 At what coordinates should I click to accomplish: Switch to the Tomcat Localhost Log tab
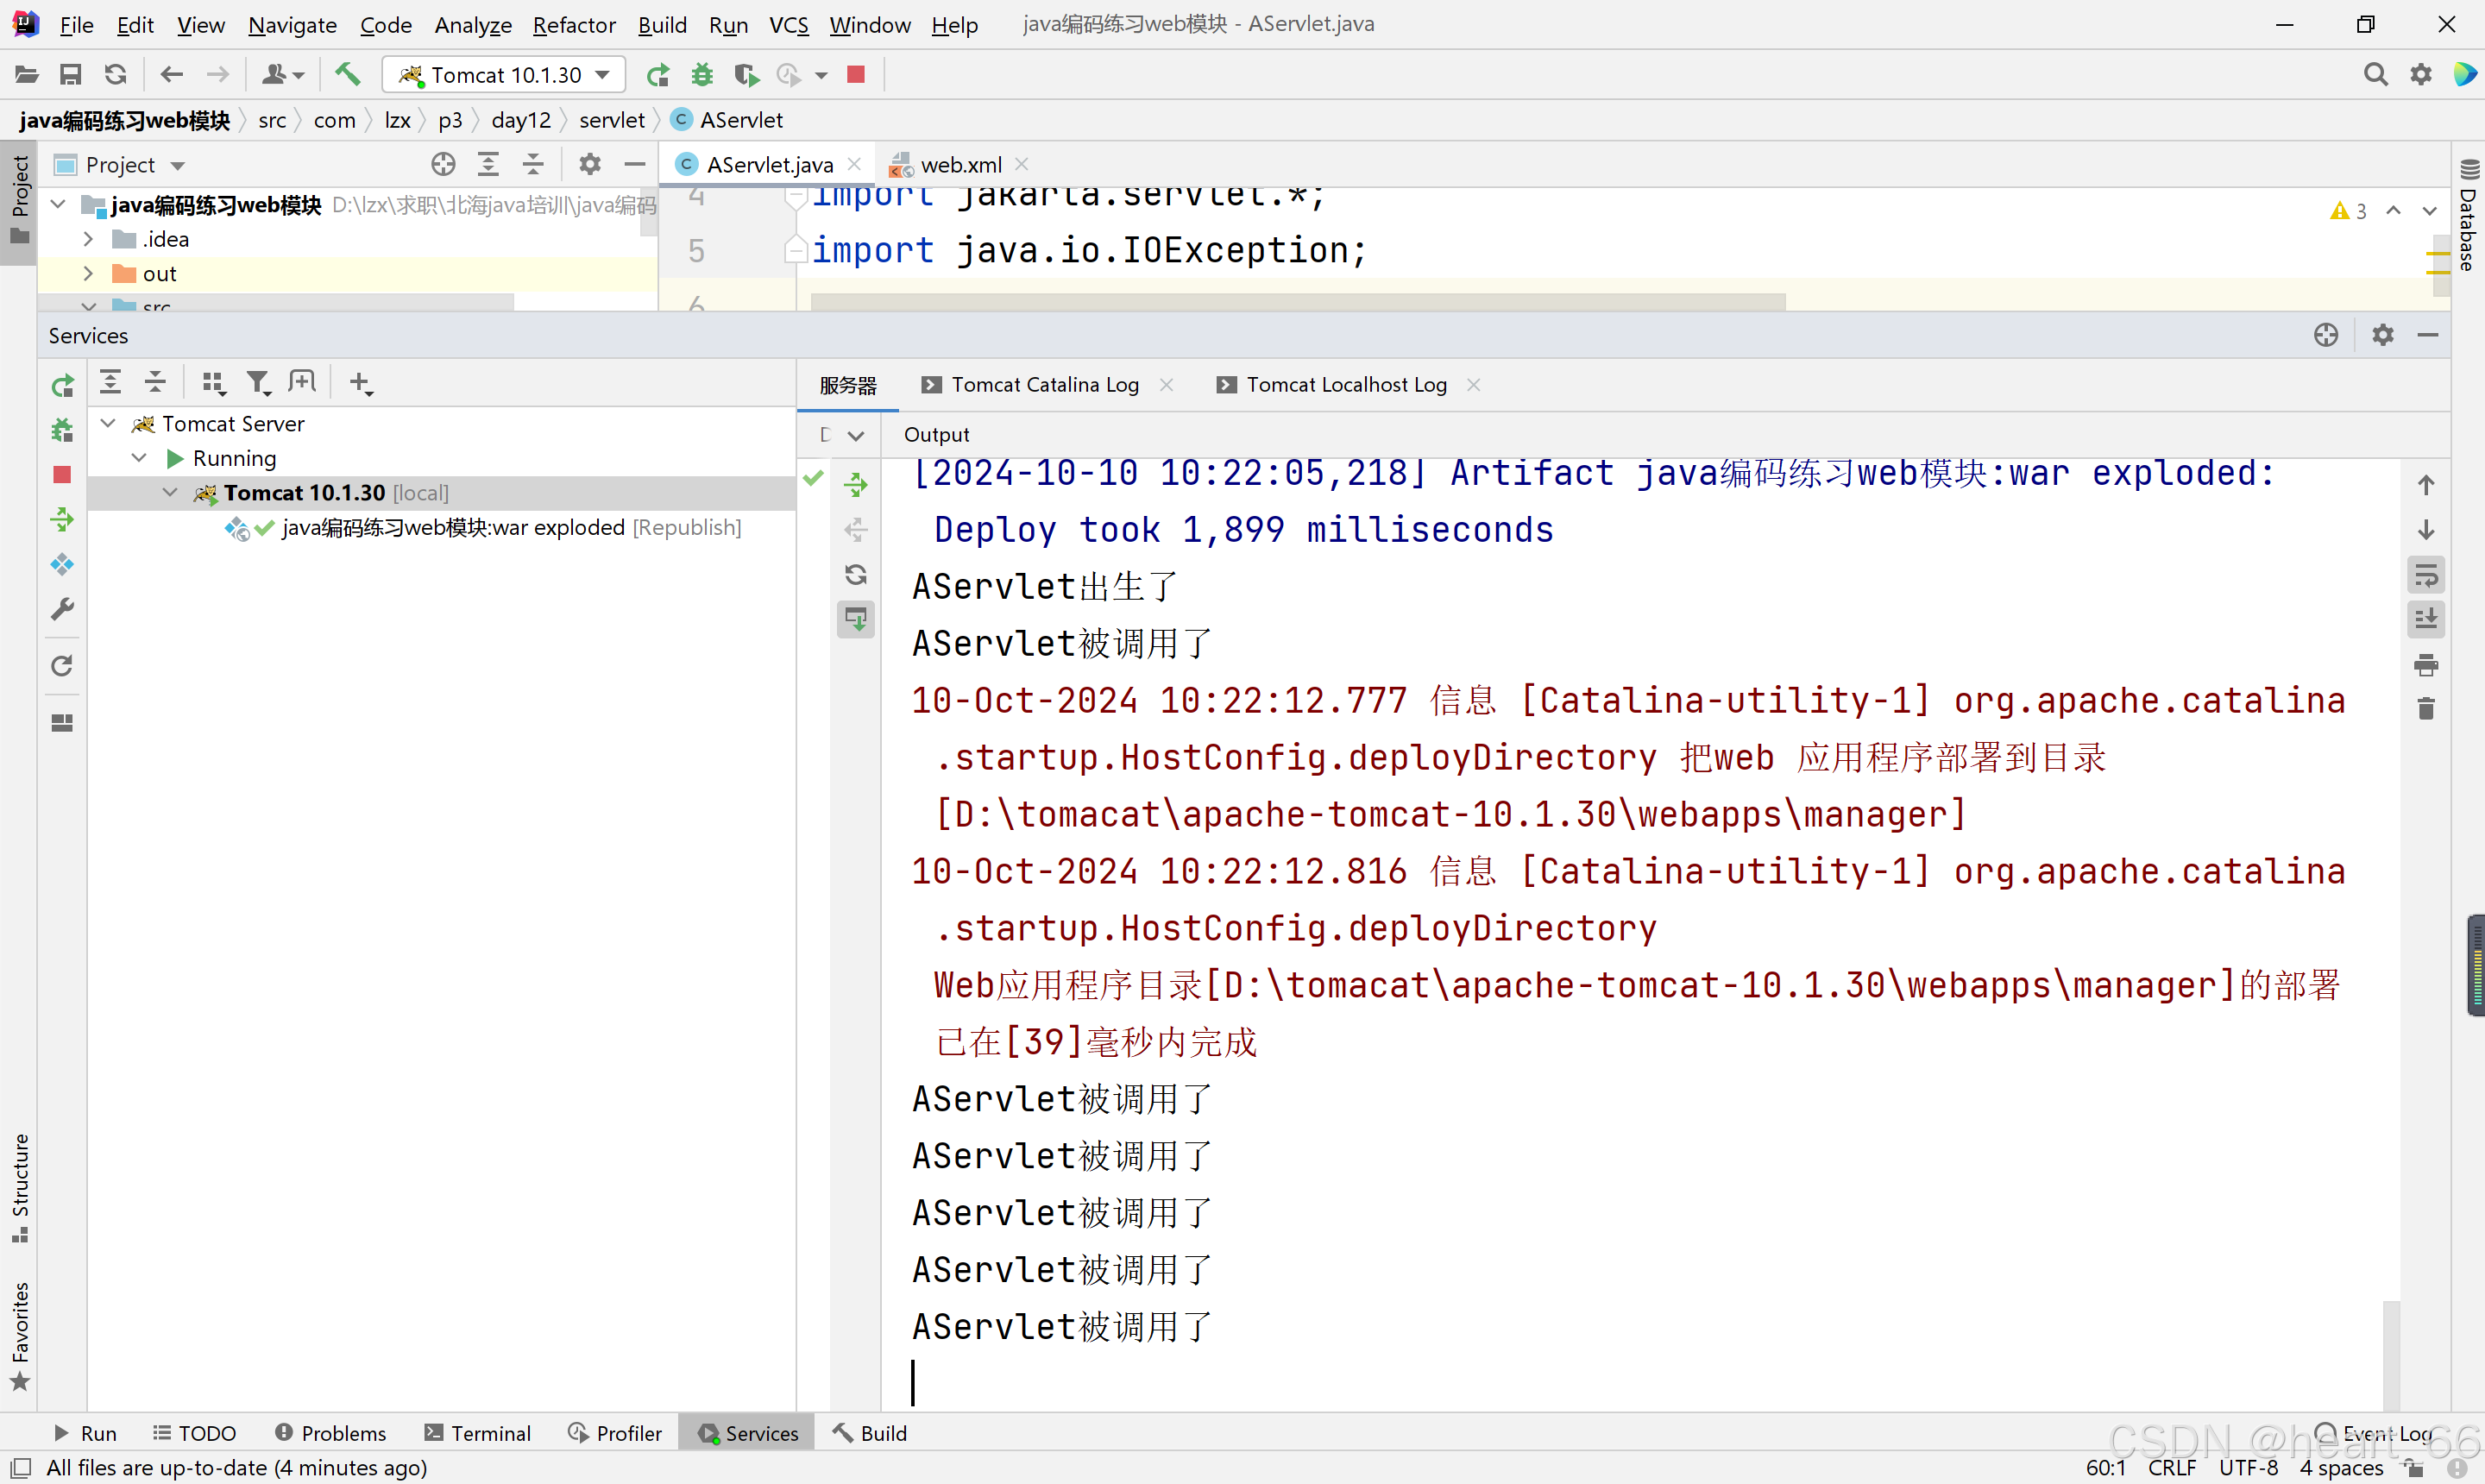click(1346, 384)
